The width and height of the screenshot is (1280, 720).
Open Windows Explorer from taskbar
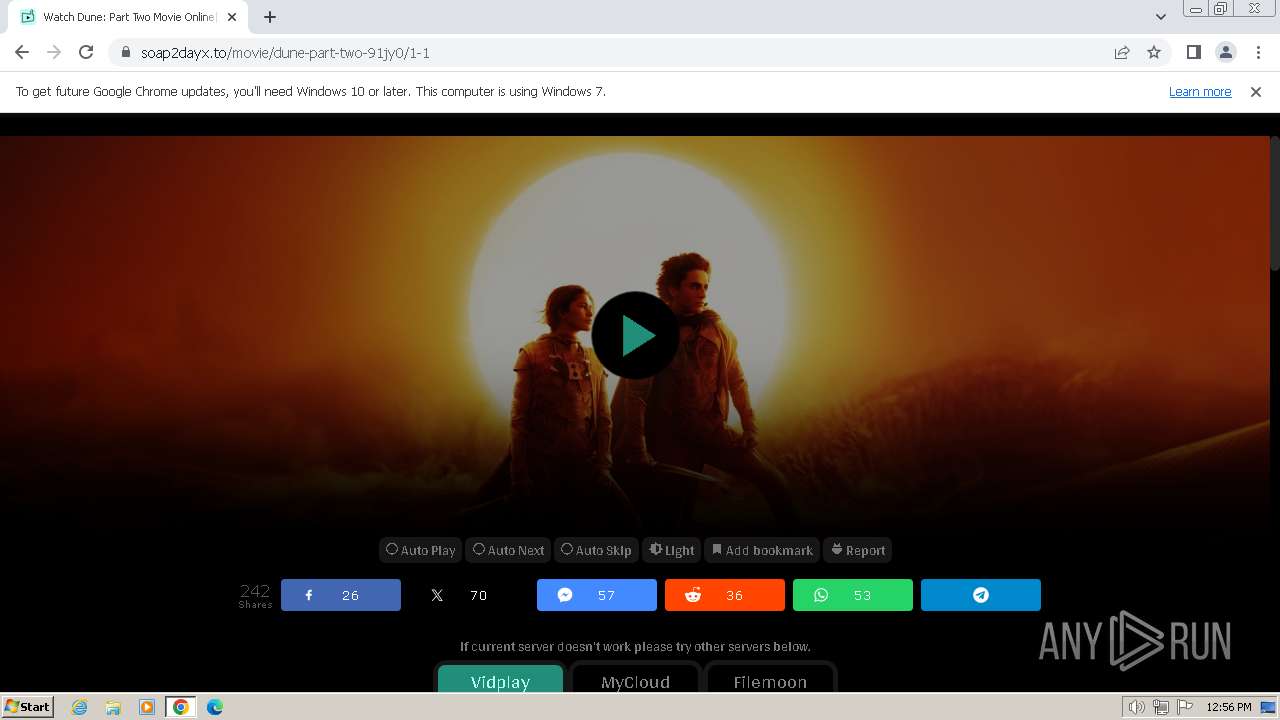click(113, 707)
